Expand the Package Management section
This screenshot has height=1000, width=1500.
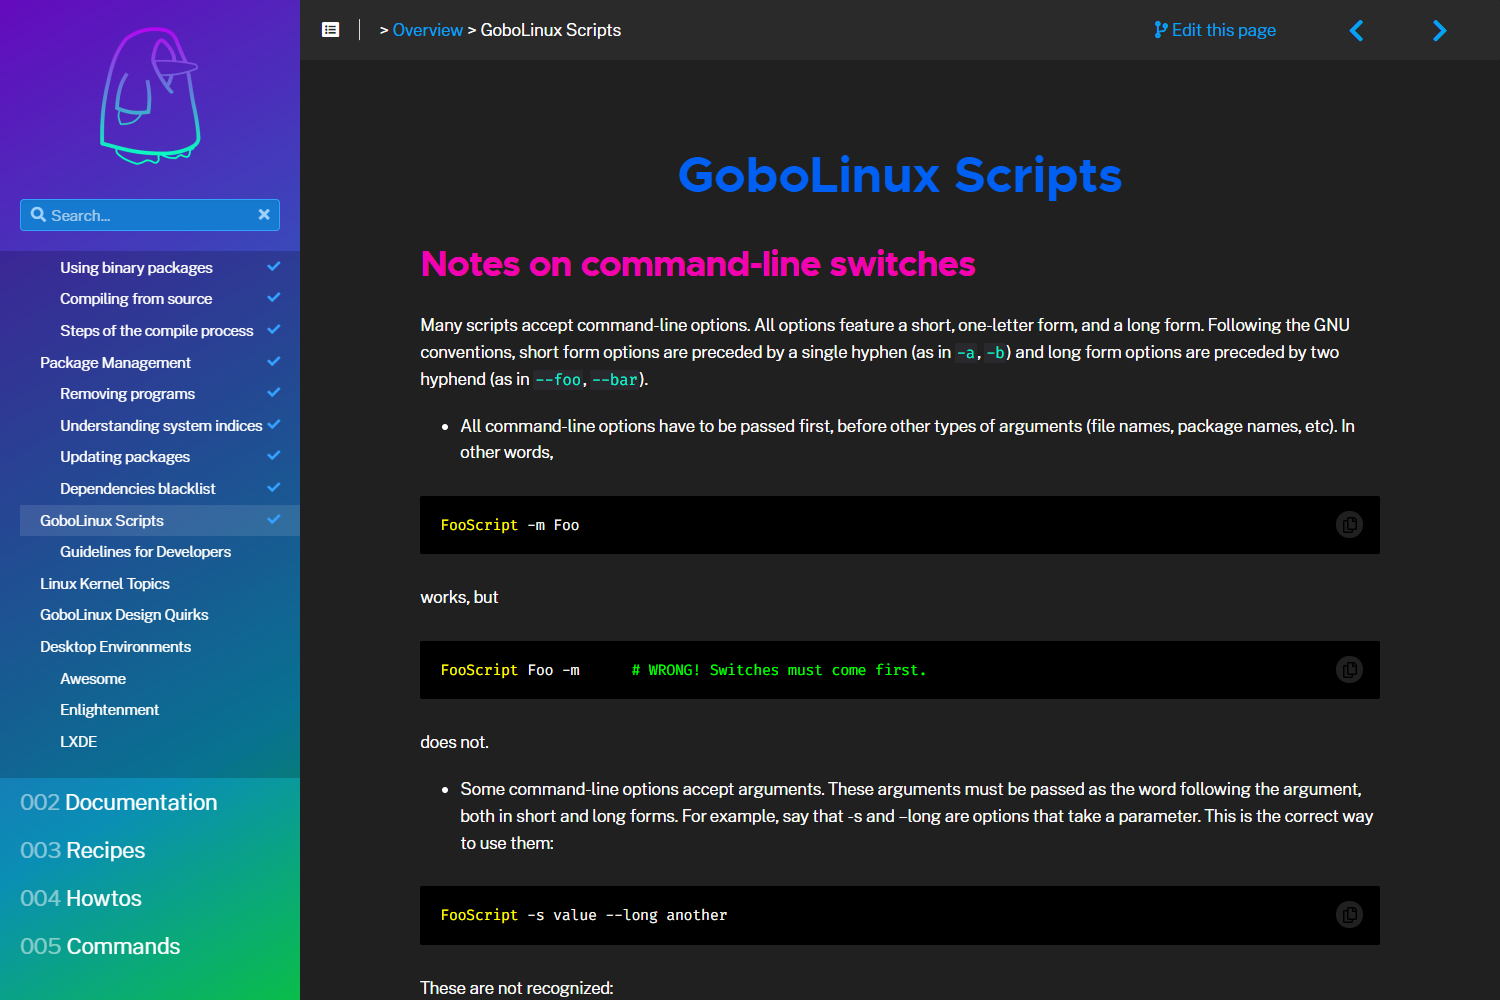click(115, 362)
